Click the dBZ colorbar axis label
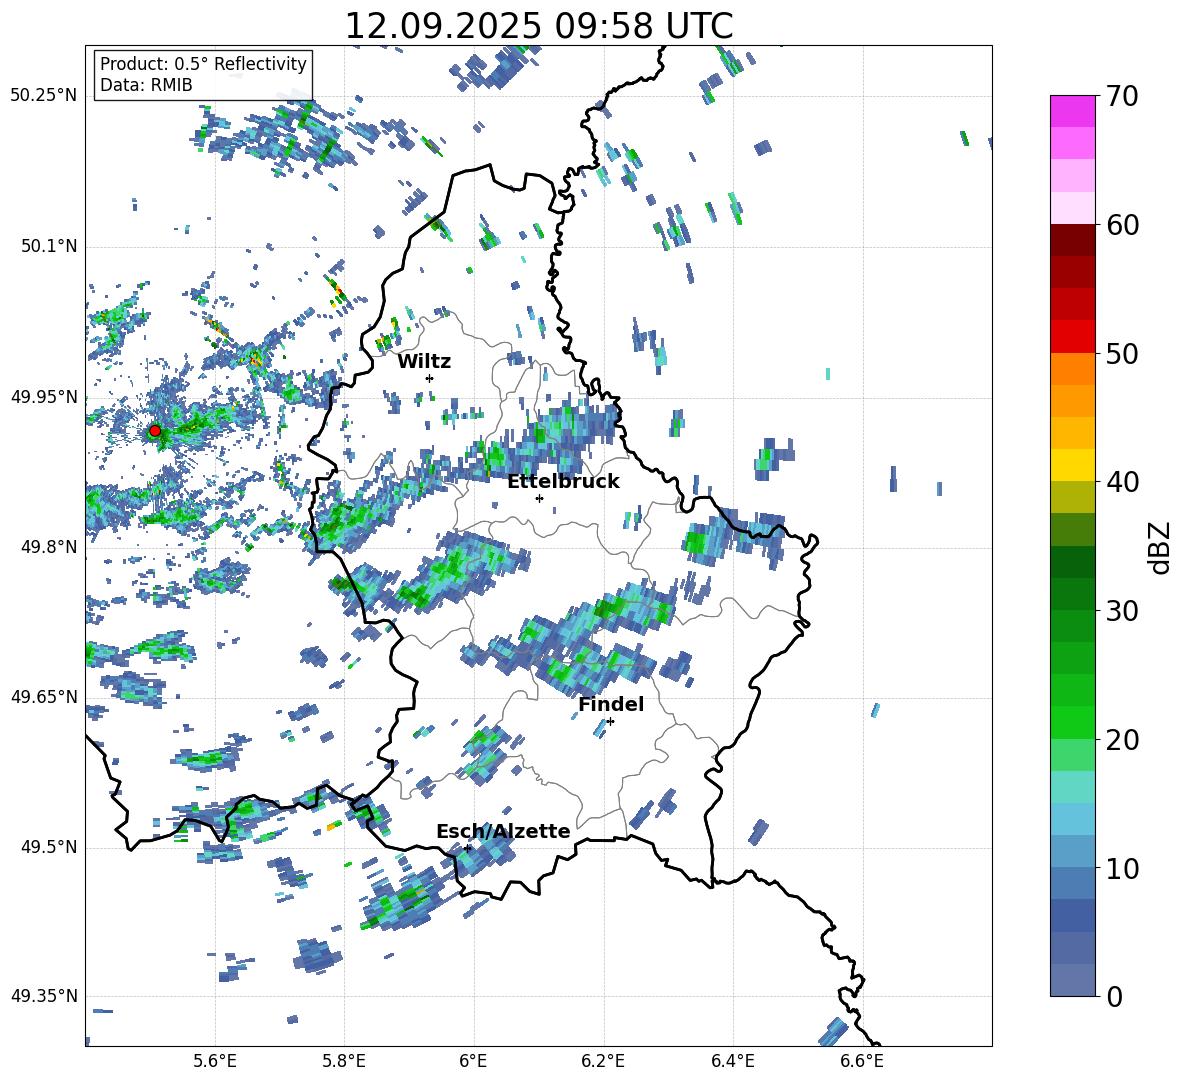The width and height of the screenshot is (1184, 1081). point(1161,547)
